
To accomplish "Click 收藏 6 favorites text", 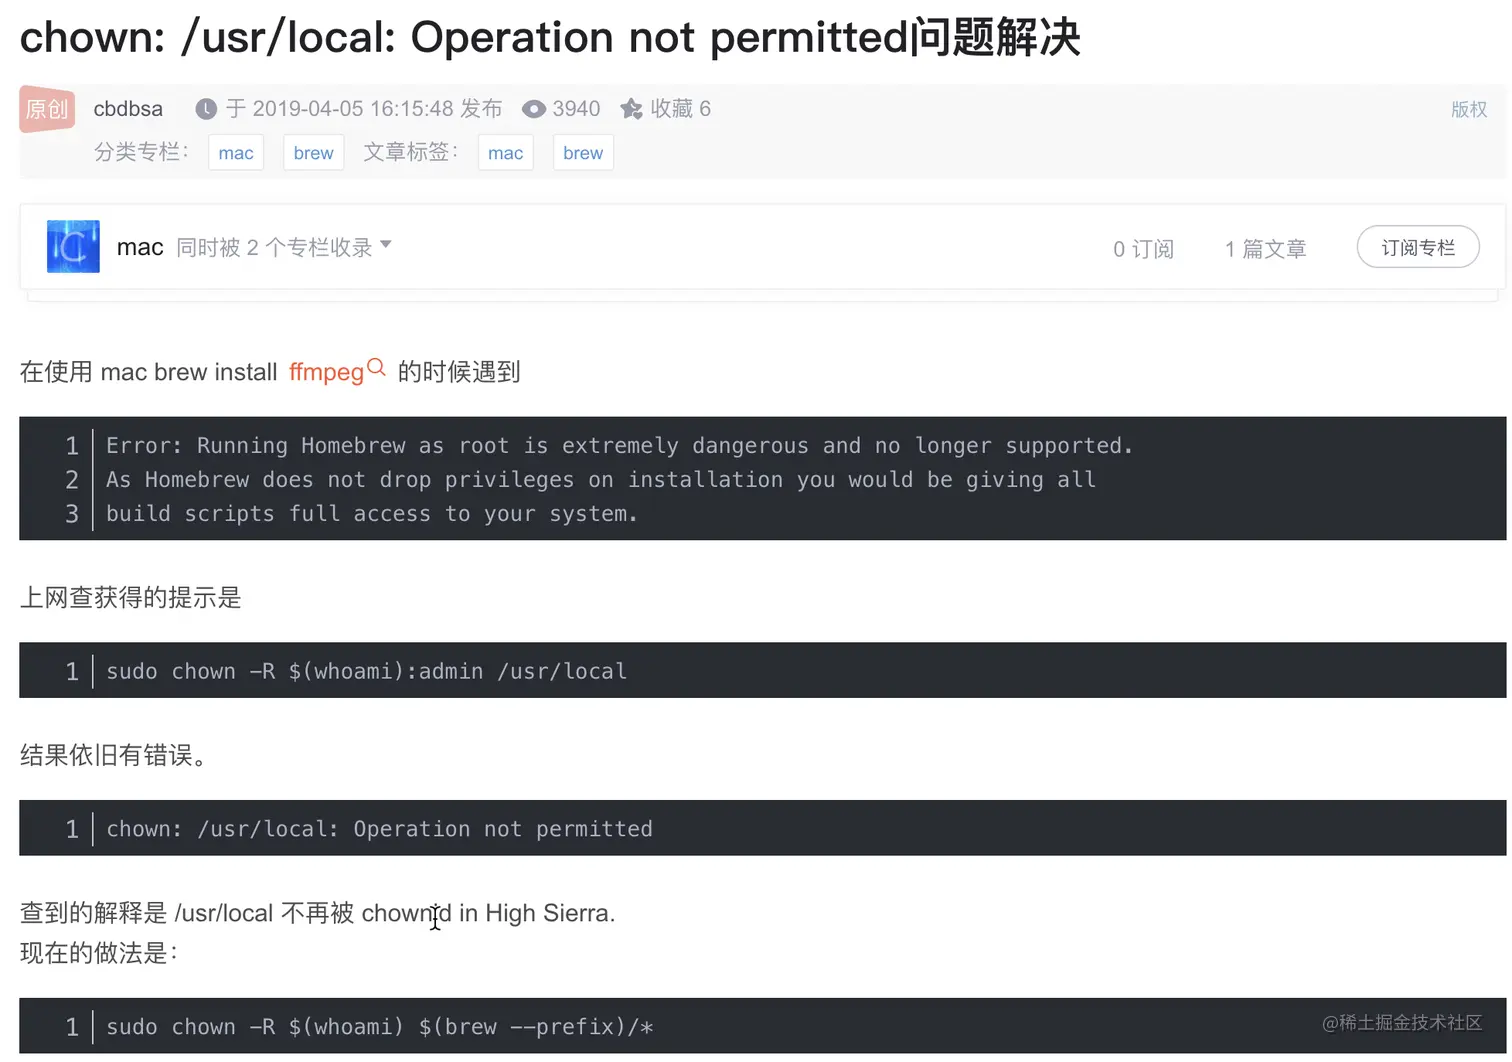I will 680,109.
